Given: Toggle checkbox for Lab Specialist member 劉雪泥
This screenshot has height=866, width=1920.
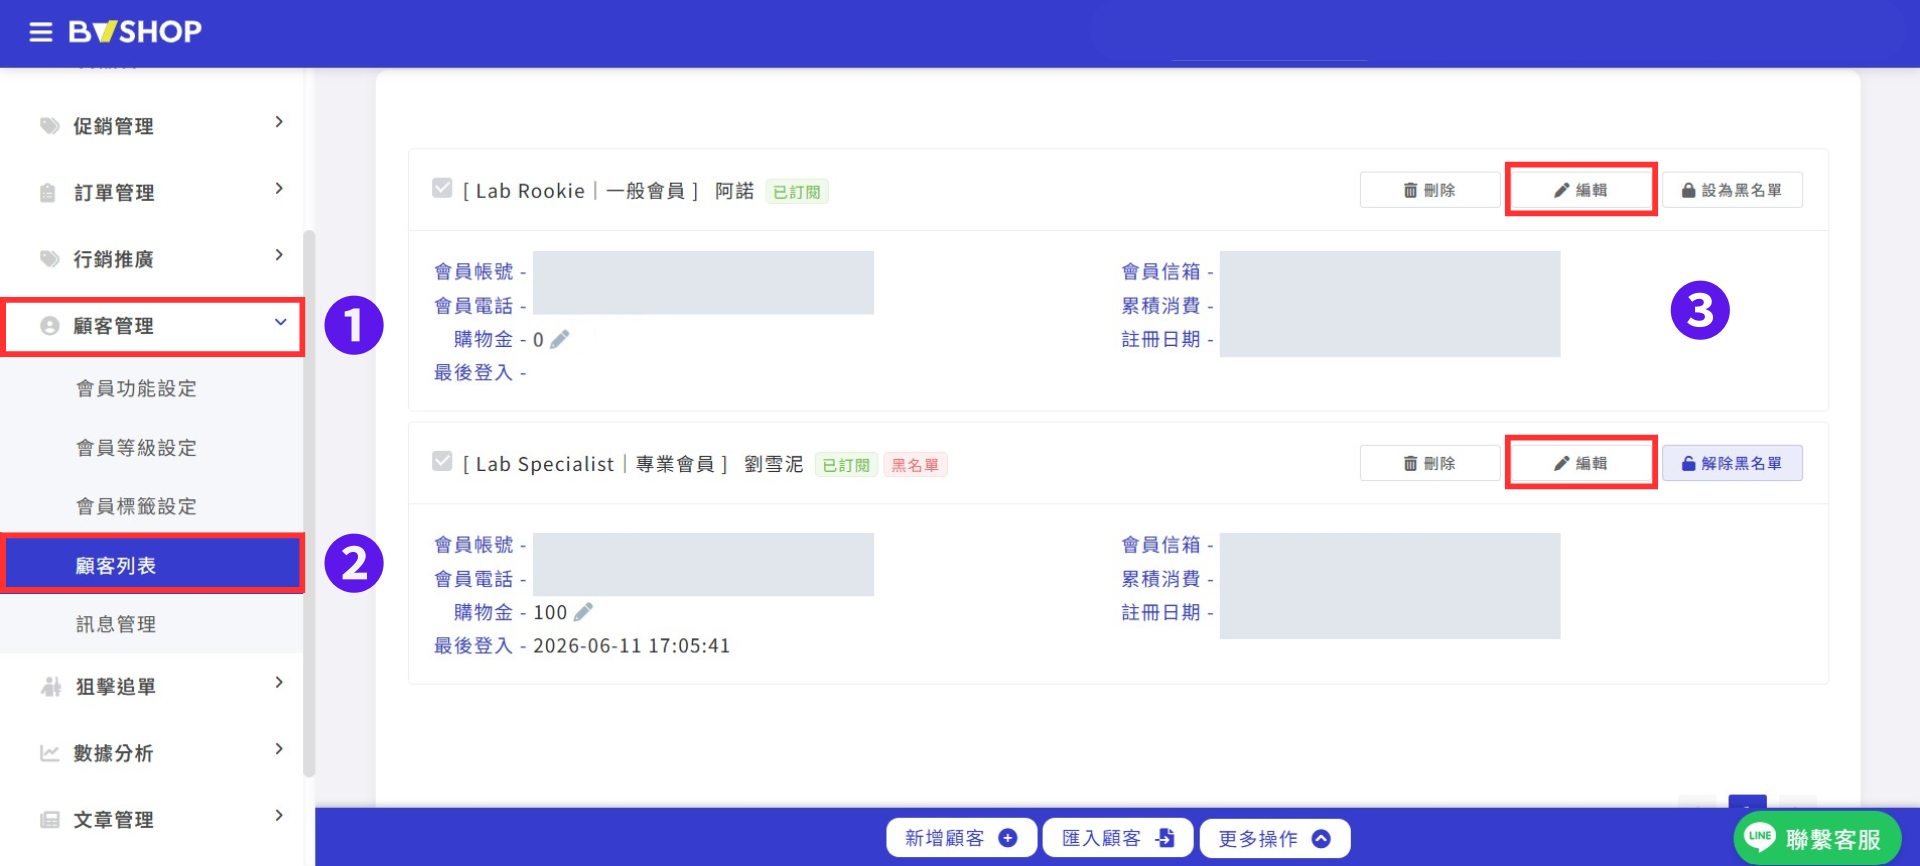Looking at the screenshot, I should tap(442, 461).
